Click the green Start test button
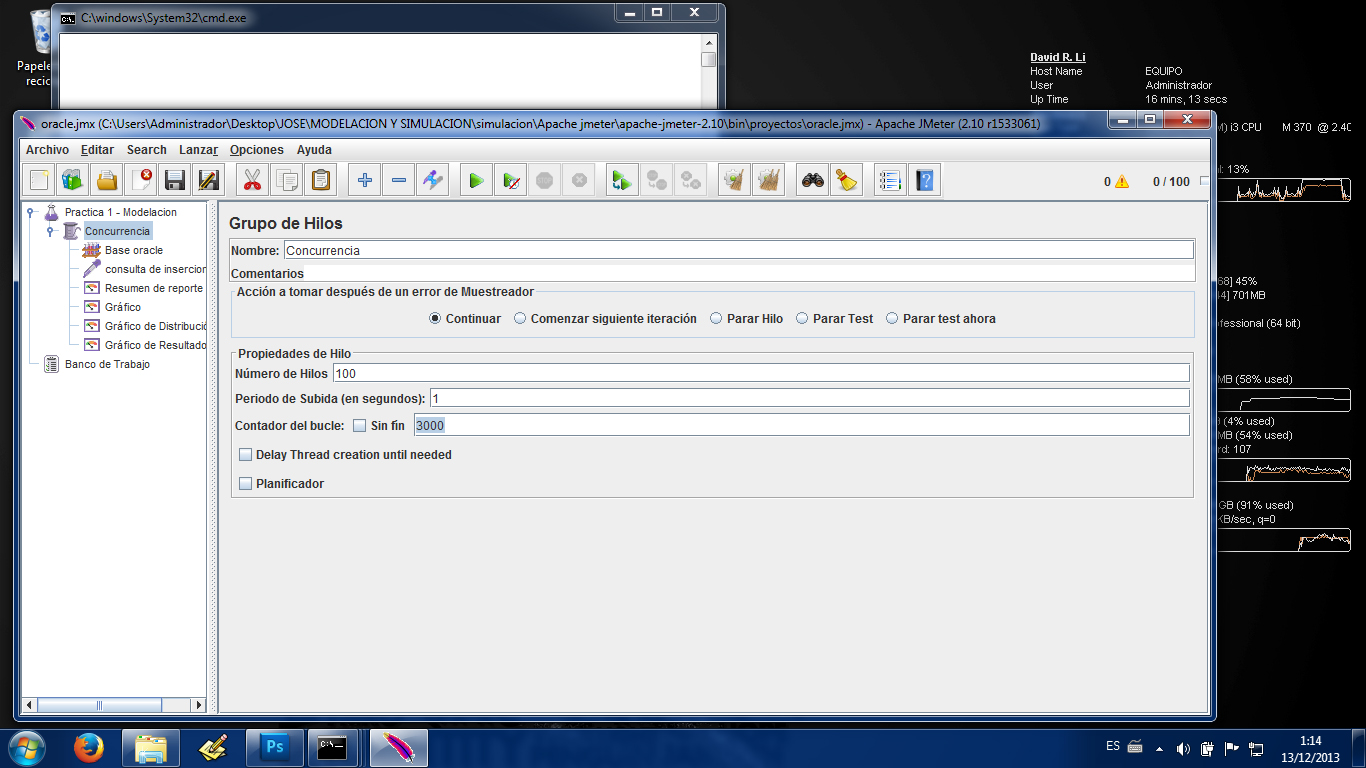Viewport: 1366px width, 768px height. tap(477, 181)
